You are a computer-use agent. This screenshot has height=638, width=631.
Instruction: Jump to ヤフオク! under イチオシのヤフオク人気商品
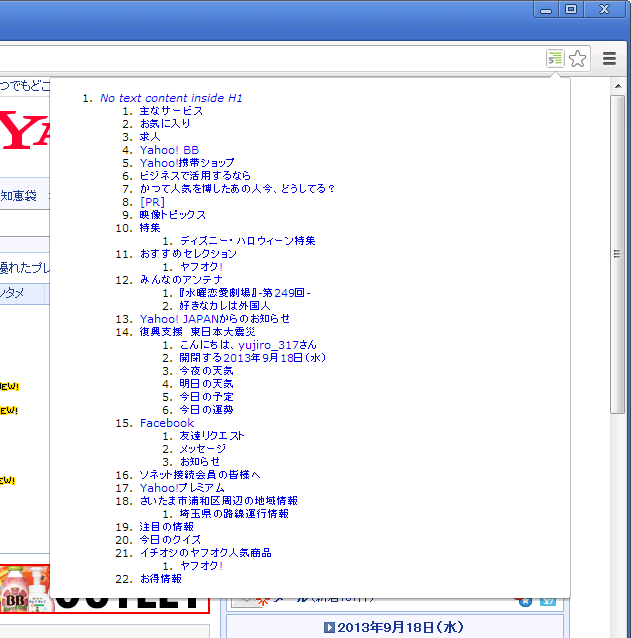pyautogui.click(x=201, y=566)
